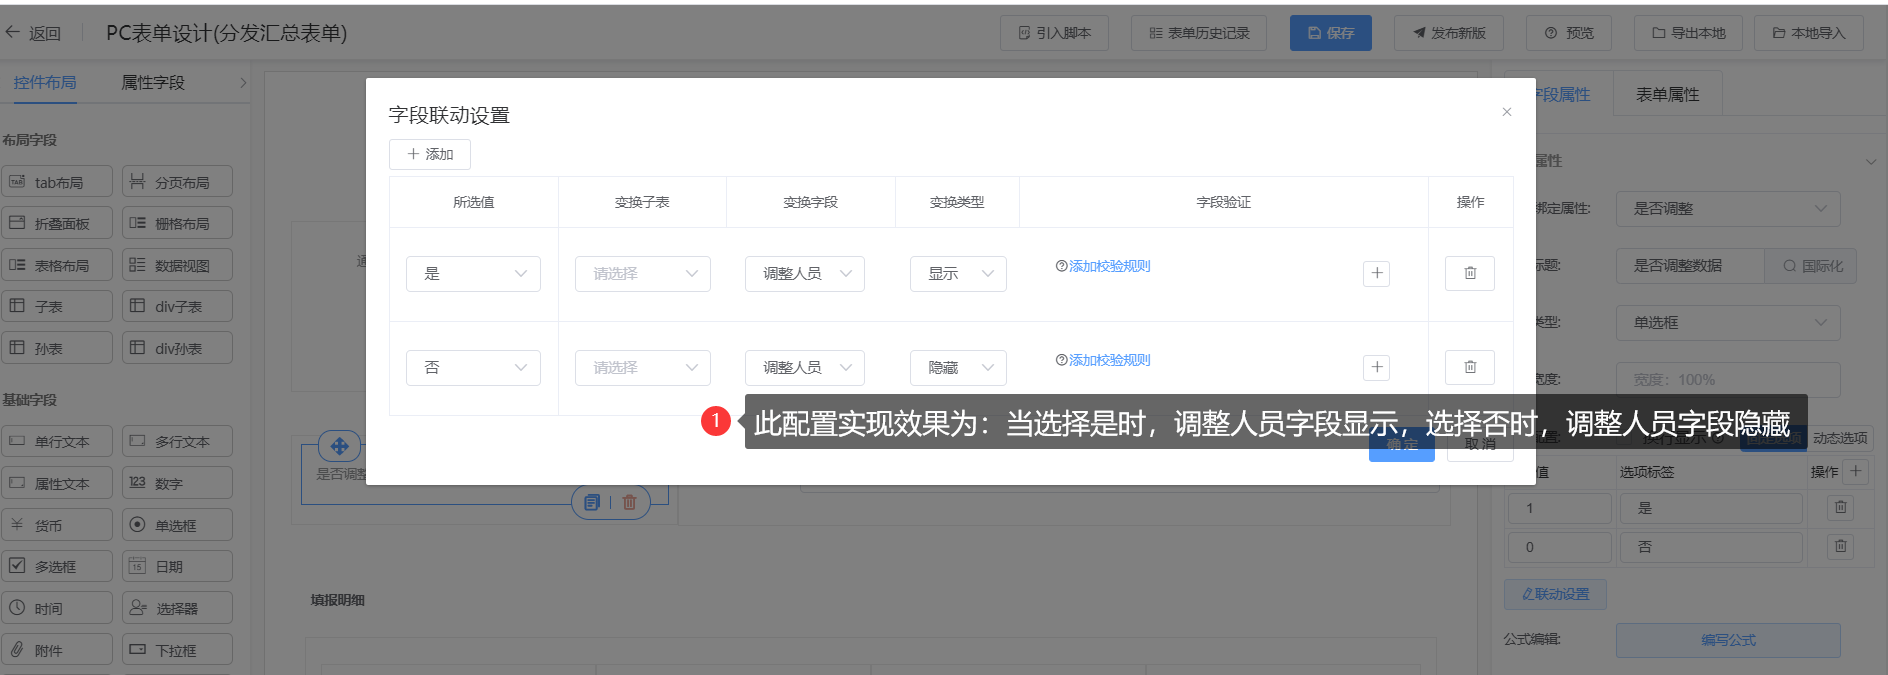Click the copy icon under selected field
The width and height of the screenshot is (1888, 675).
coord(592,502)
